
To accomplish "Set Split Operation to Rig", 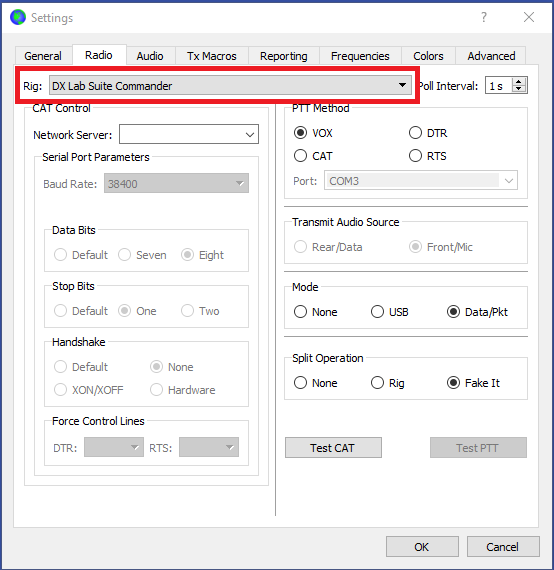I will [388, 383].
